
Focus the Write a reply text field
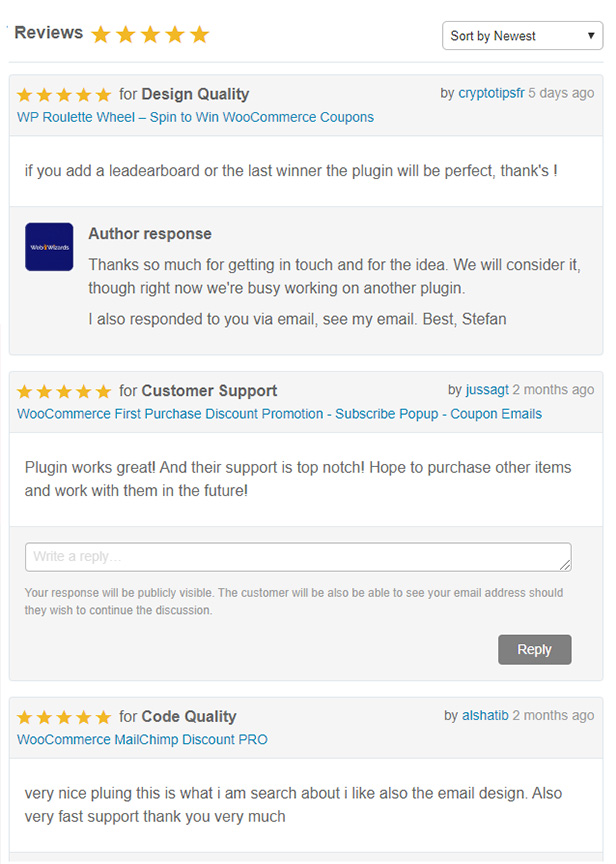click(x=297, y=557)
